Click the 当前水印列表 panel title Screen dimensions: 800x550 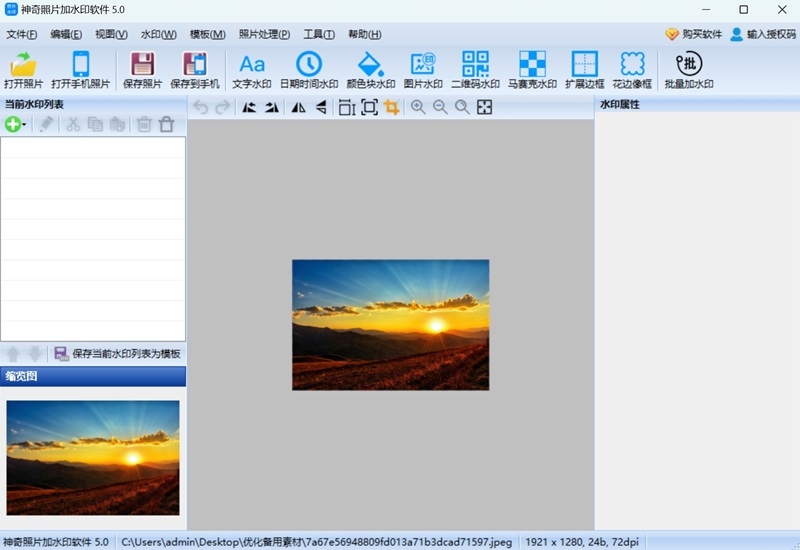click(x=34, y=105)
